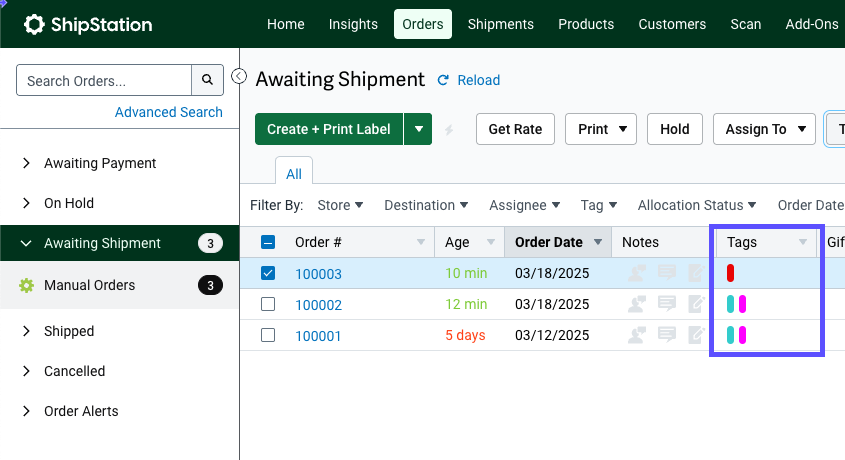
Task: Click the Reload icon beside Awaiting Shipment
Action: pos(444,80)
